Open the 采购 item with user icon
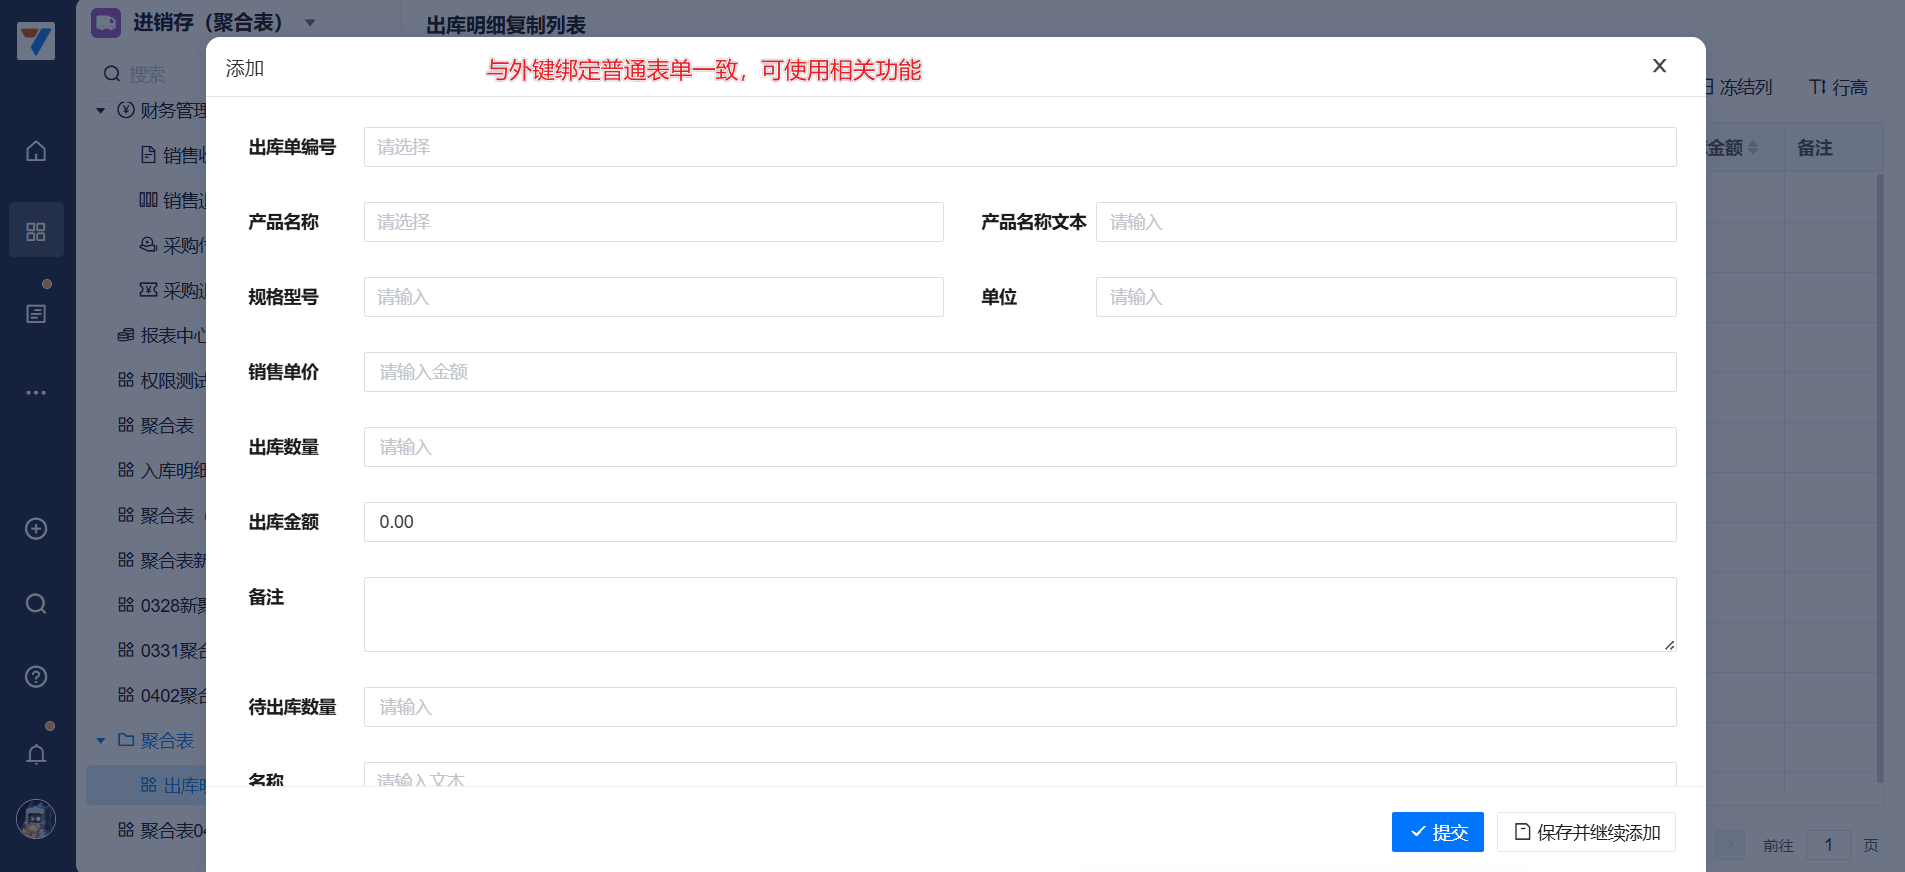The image size is (1905, 872). pos(172,246)
